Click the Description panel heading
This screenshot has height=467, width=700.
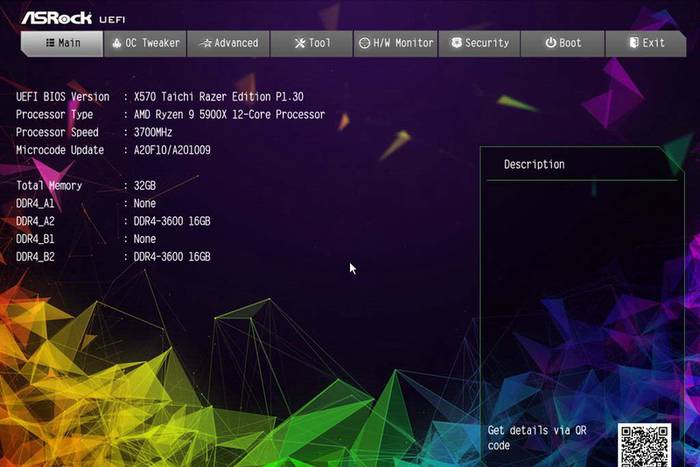[x=534, y=165]
